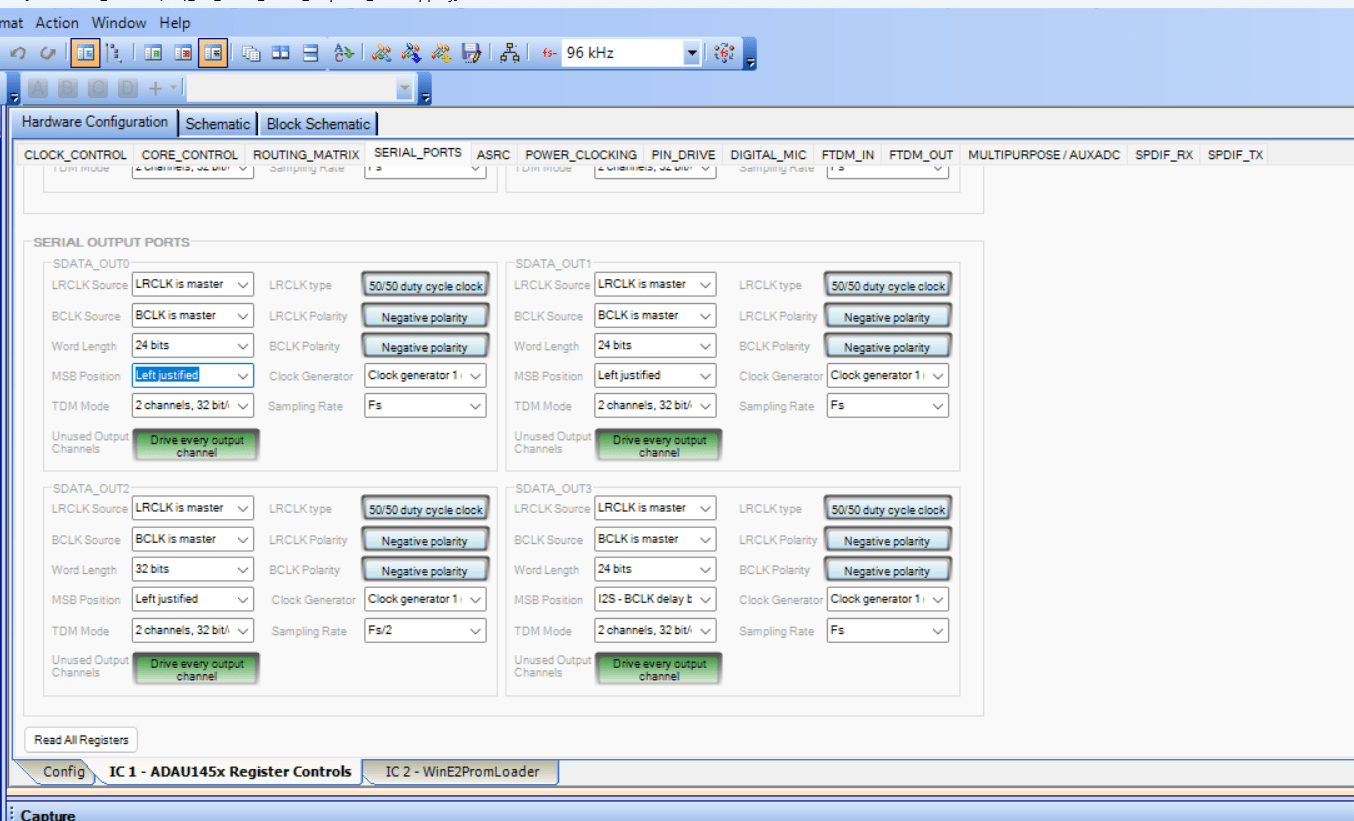Select the CLOCK_CONTROL tab
This screenshot has height=821, width=1354.
[x=75, y=155]
